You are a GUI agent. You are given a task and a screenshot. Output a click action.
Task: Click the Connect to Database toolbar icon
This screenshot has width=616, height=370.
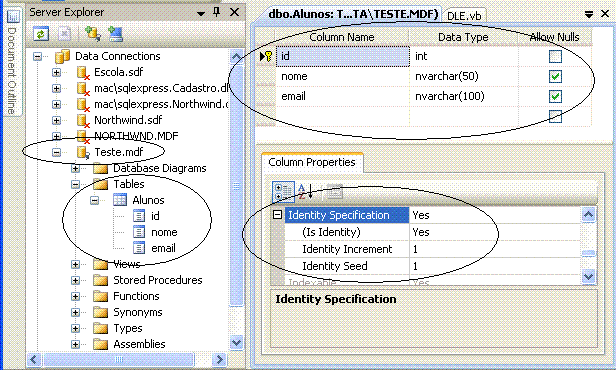click(x=93, y=34)
